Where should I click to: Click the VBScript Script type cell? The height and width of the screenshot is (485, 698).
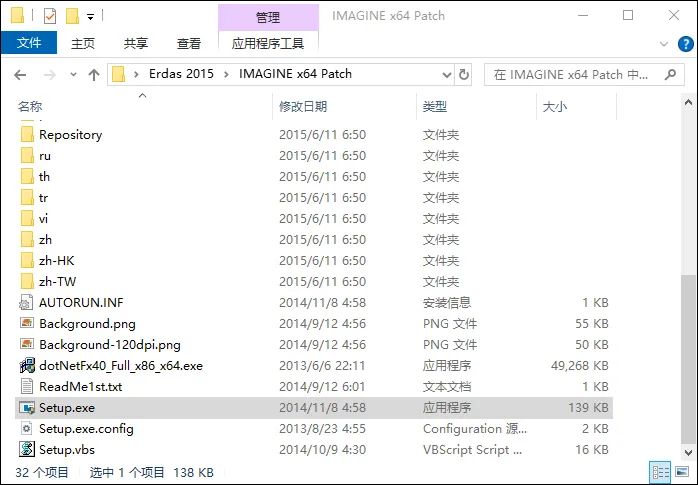(472, 450)
